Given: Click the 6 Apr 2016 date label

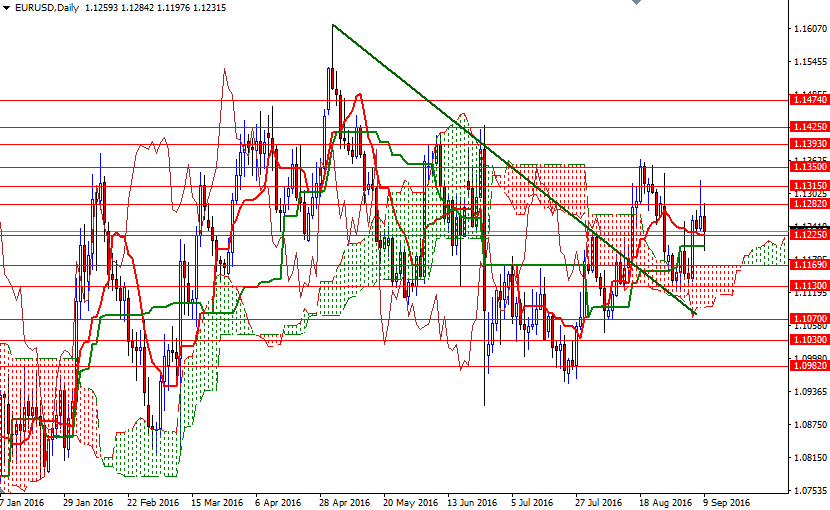Looking at the screenshot, I should click(278, 502).
